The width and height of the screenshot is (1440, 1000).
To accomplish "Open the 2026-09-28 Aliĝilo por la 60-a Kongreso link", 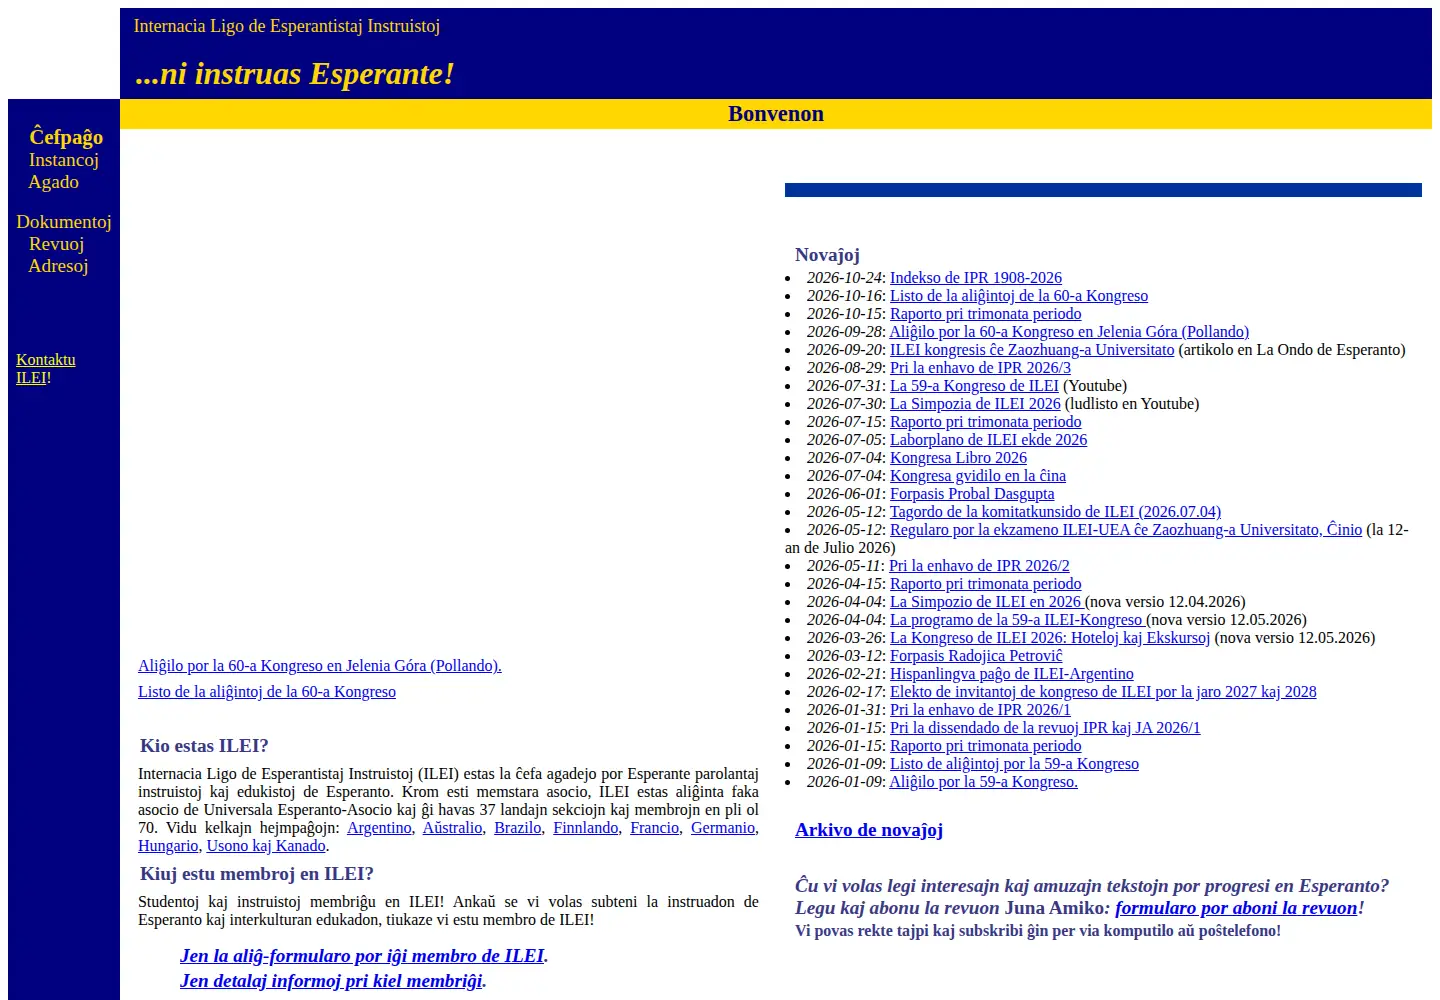I will point(1069,332).
